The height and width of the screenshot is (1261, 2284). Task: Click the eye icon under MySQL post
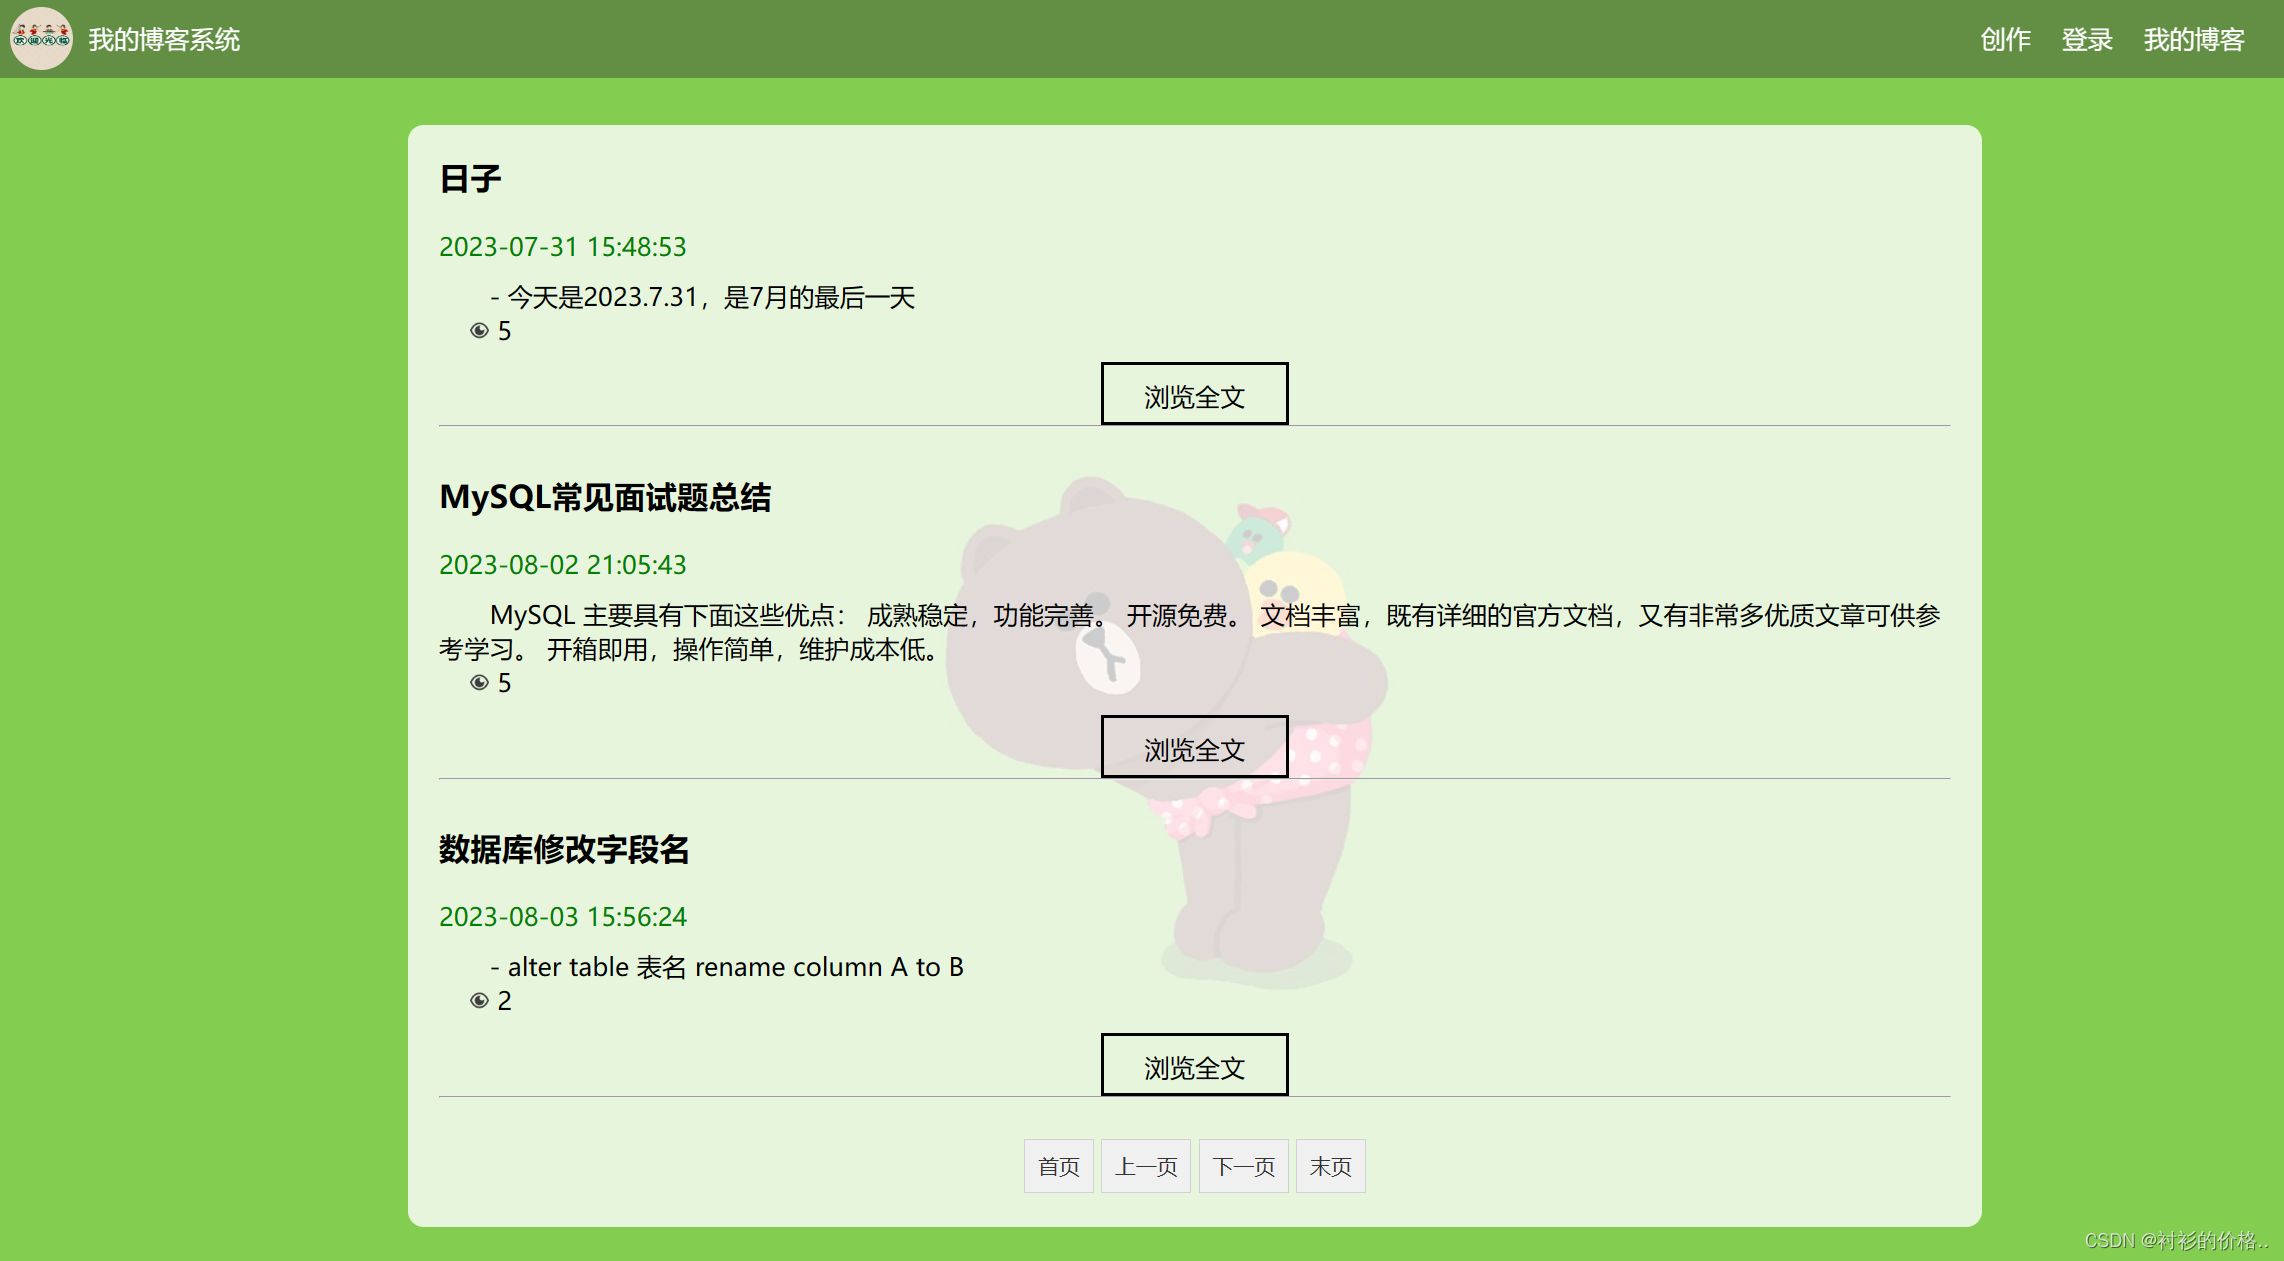pyautogui.click(x=479, y=683)
